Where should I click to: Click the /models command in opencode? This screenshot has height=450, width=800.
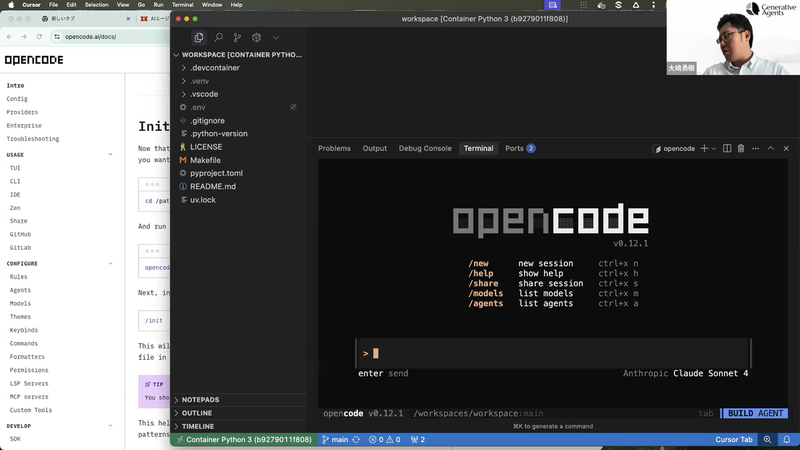486,293
